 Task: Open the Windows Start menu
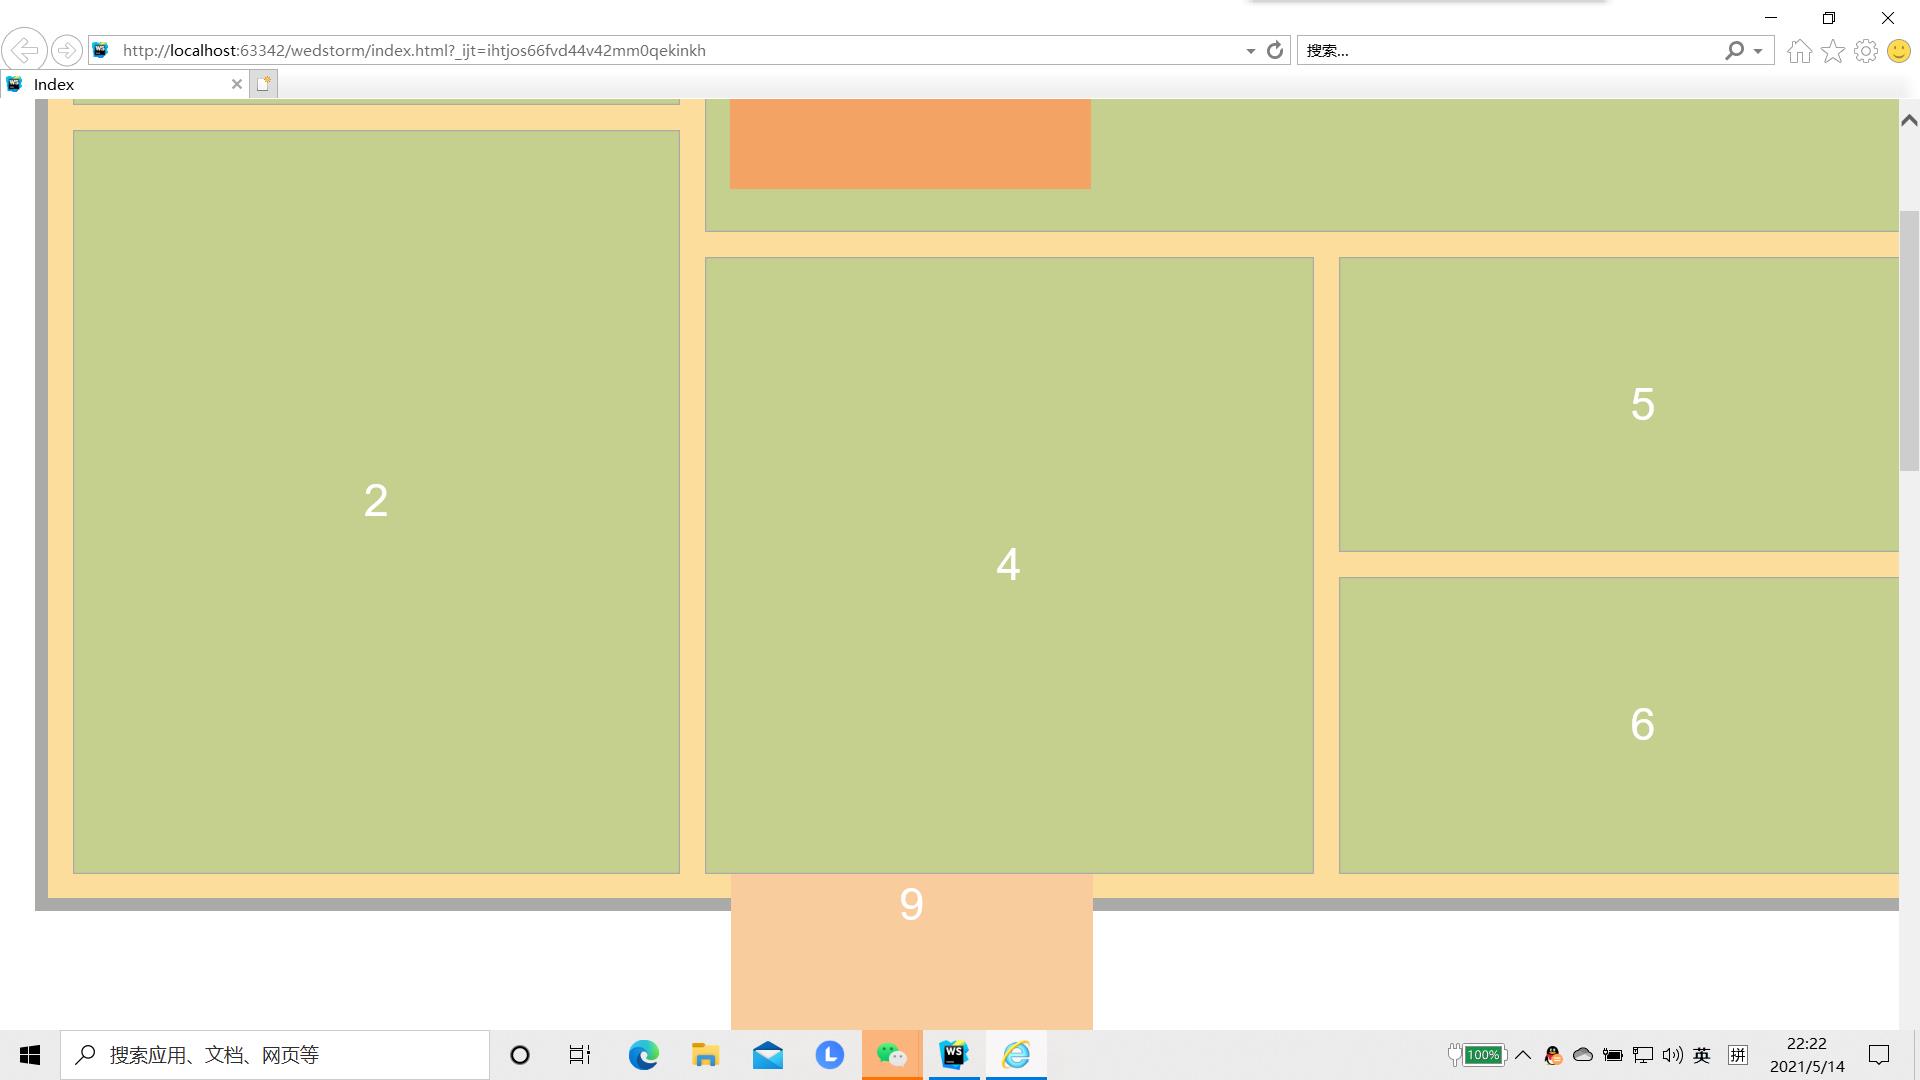[x=30, y=1055]
